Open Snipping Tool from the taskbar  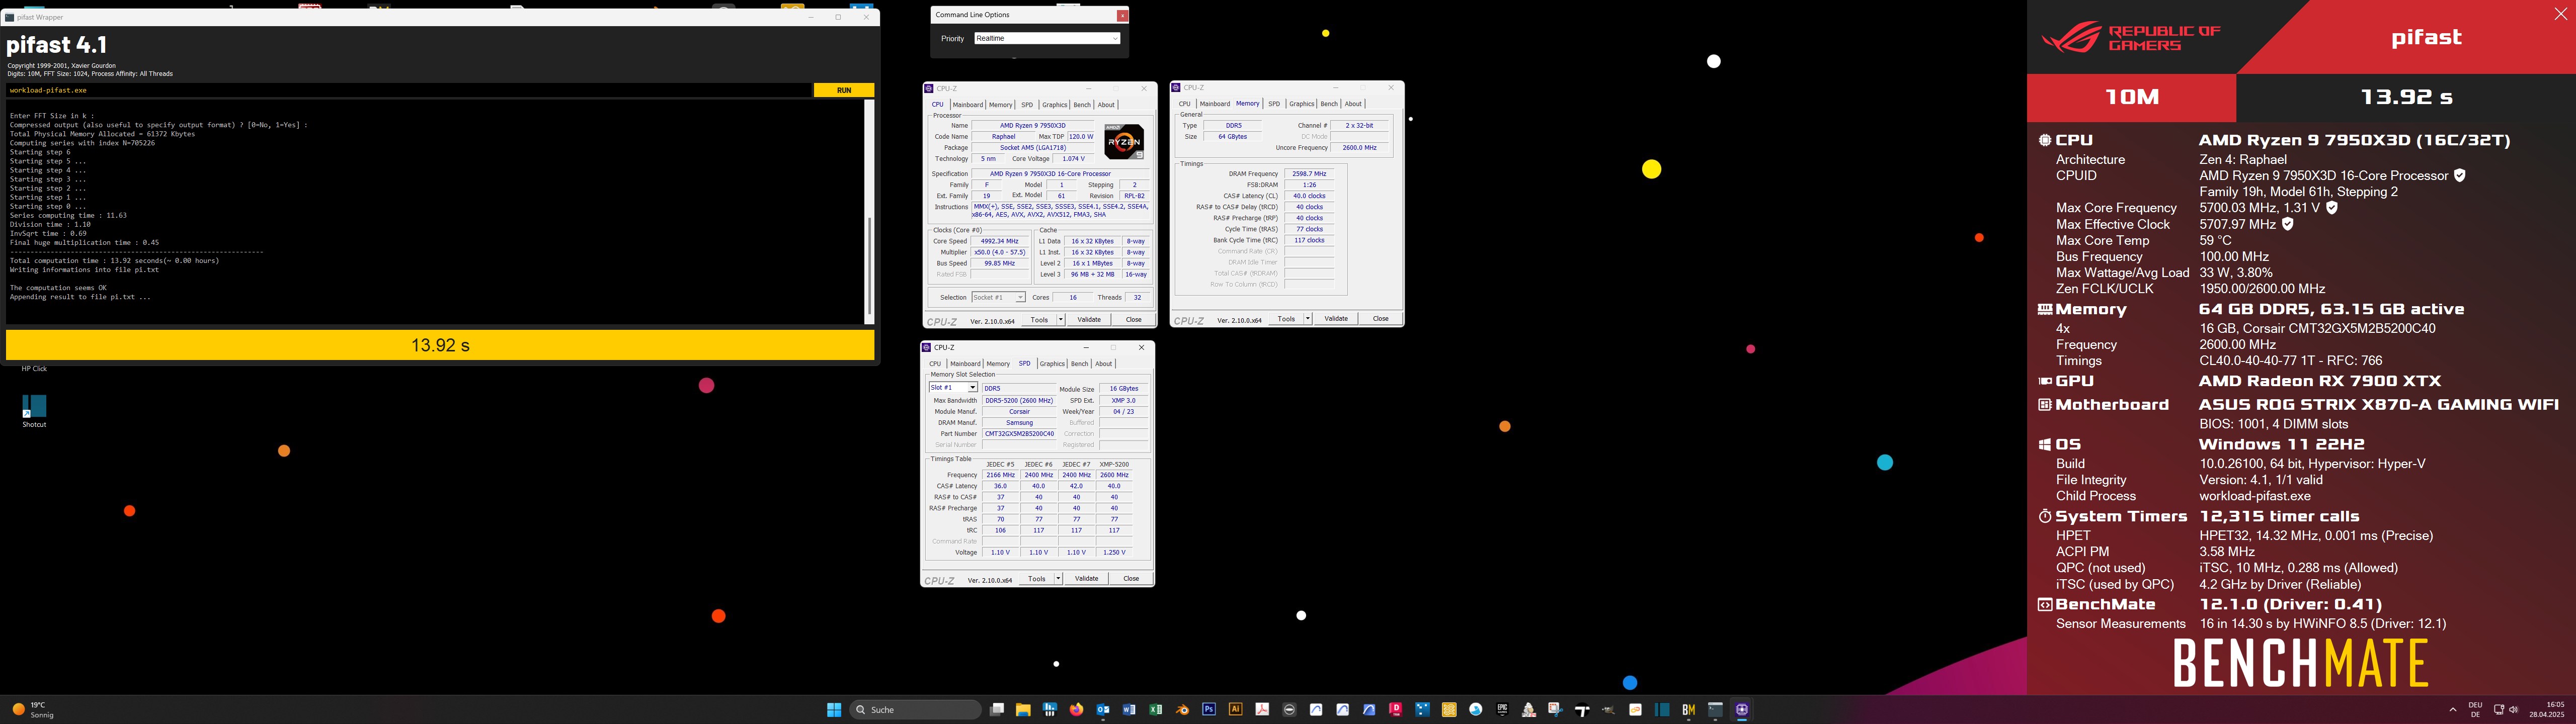click(x=1555, y=710)
